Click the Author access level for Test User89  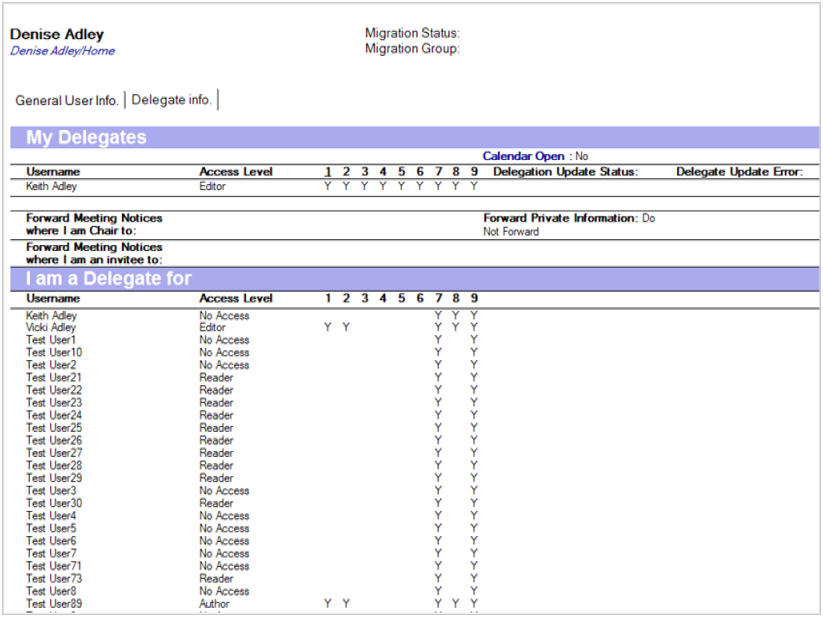(214, 604)
